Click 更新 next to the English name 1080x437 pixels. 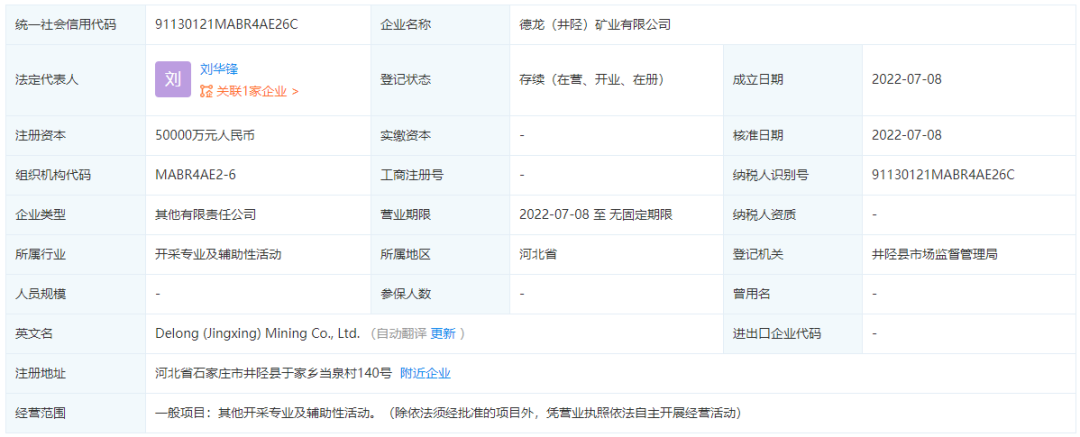443,334
